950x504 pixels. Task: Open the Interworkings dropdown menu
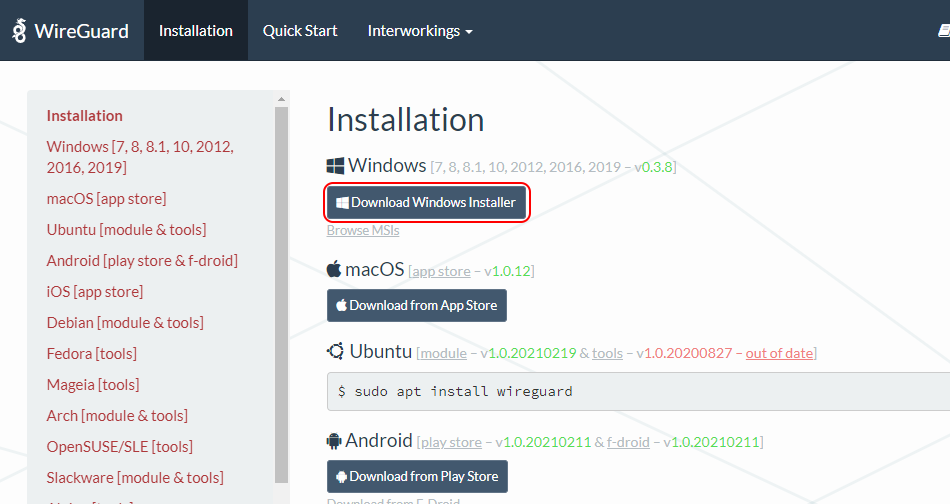coord(420,31)
